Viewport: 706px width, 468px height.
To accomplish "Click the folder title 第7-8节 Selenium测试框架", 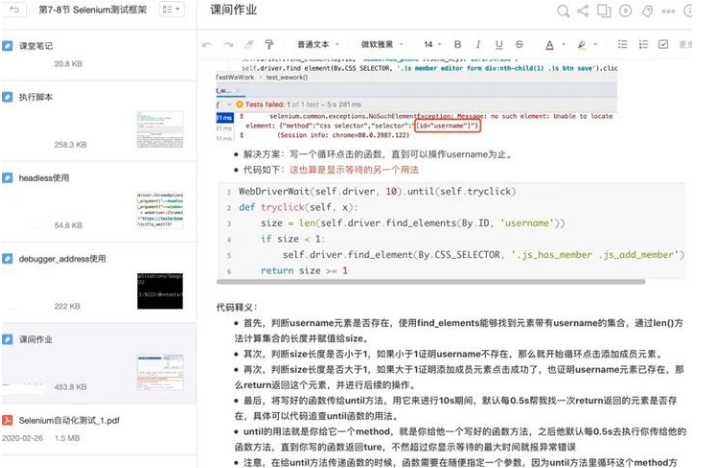I will [93, 9].
